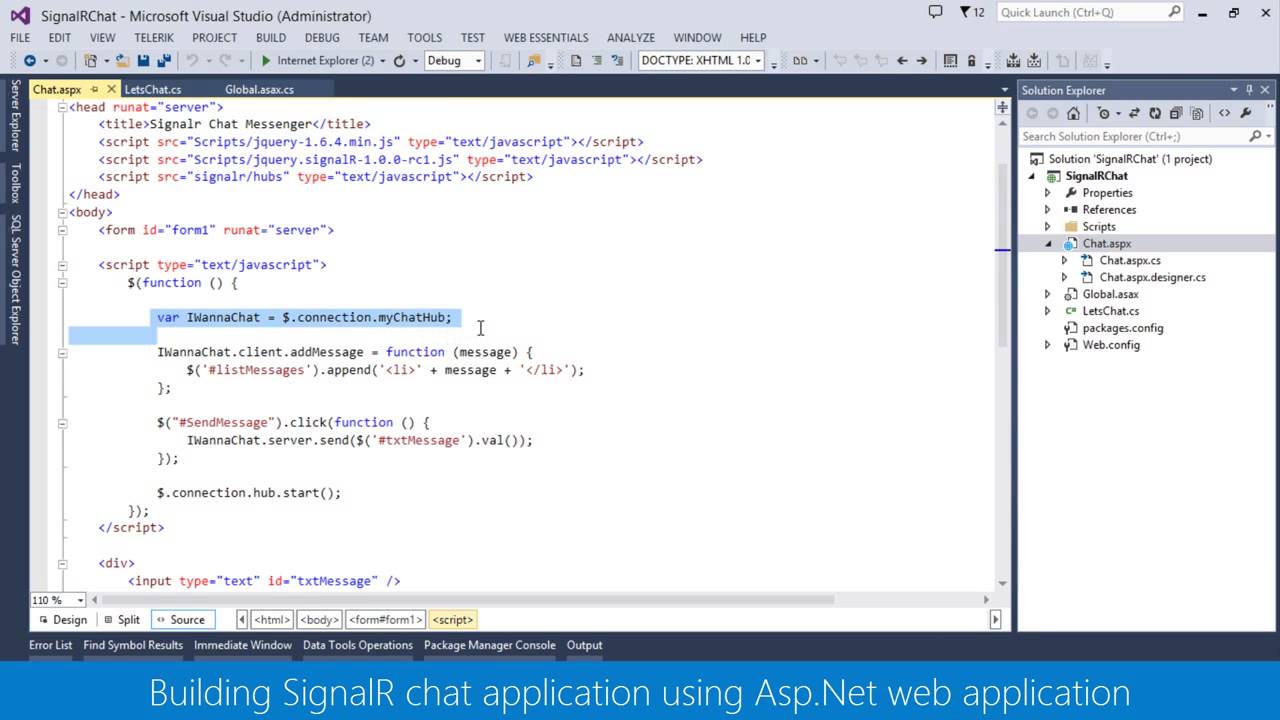
Task: Collapse the body tag outlining region
Action: coord(62,212)
